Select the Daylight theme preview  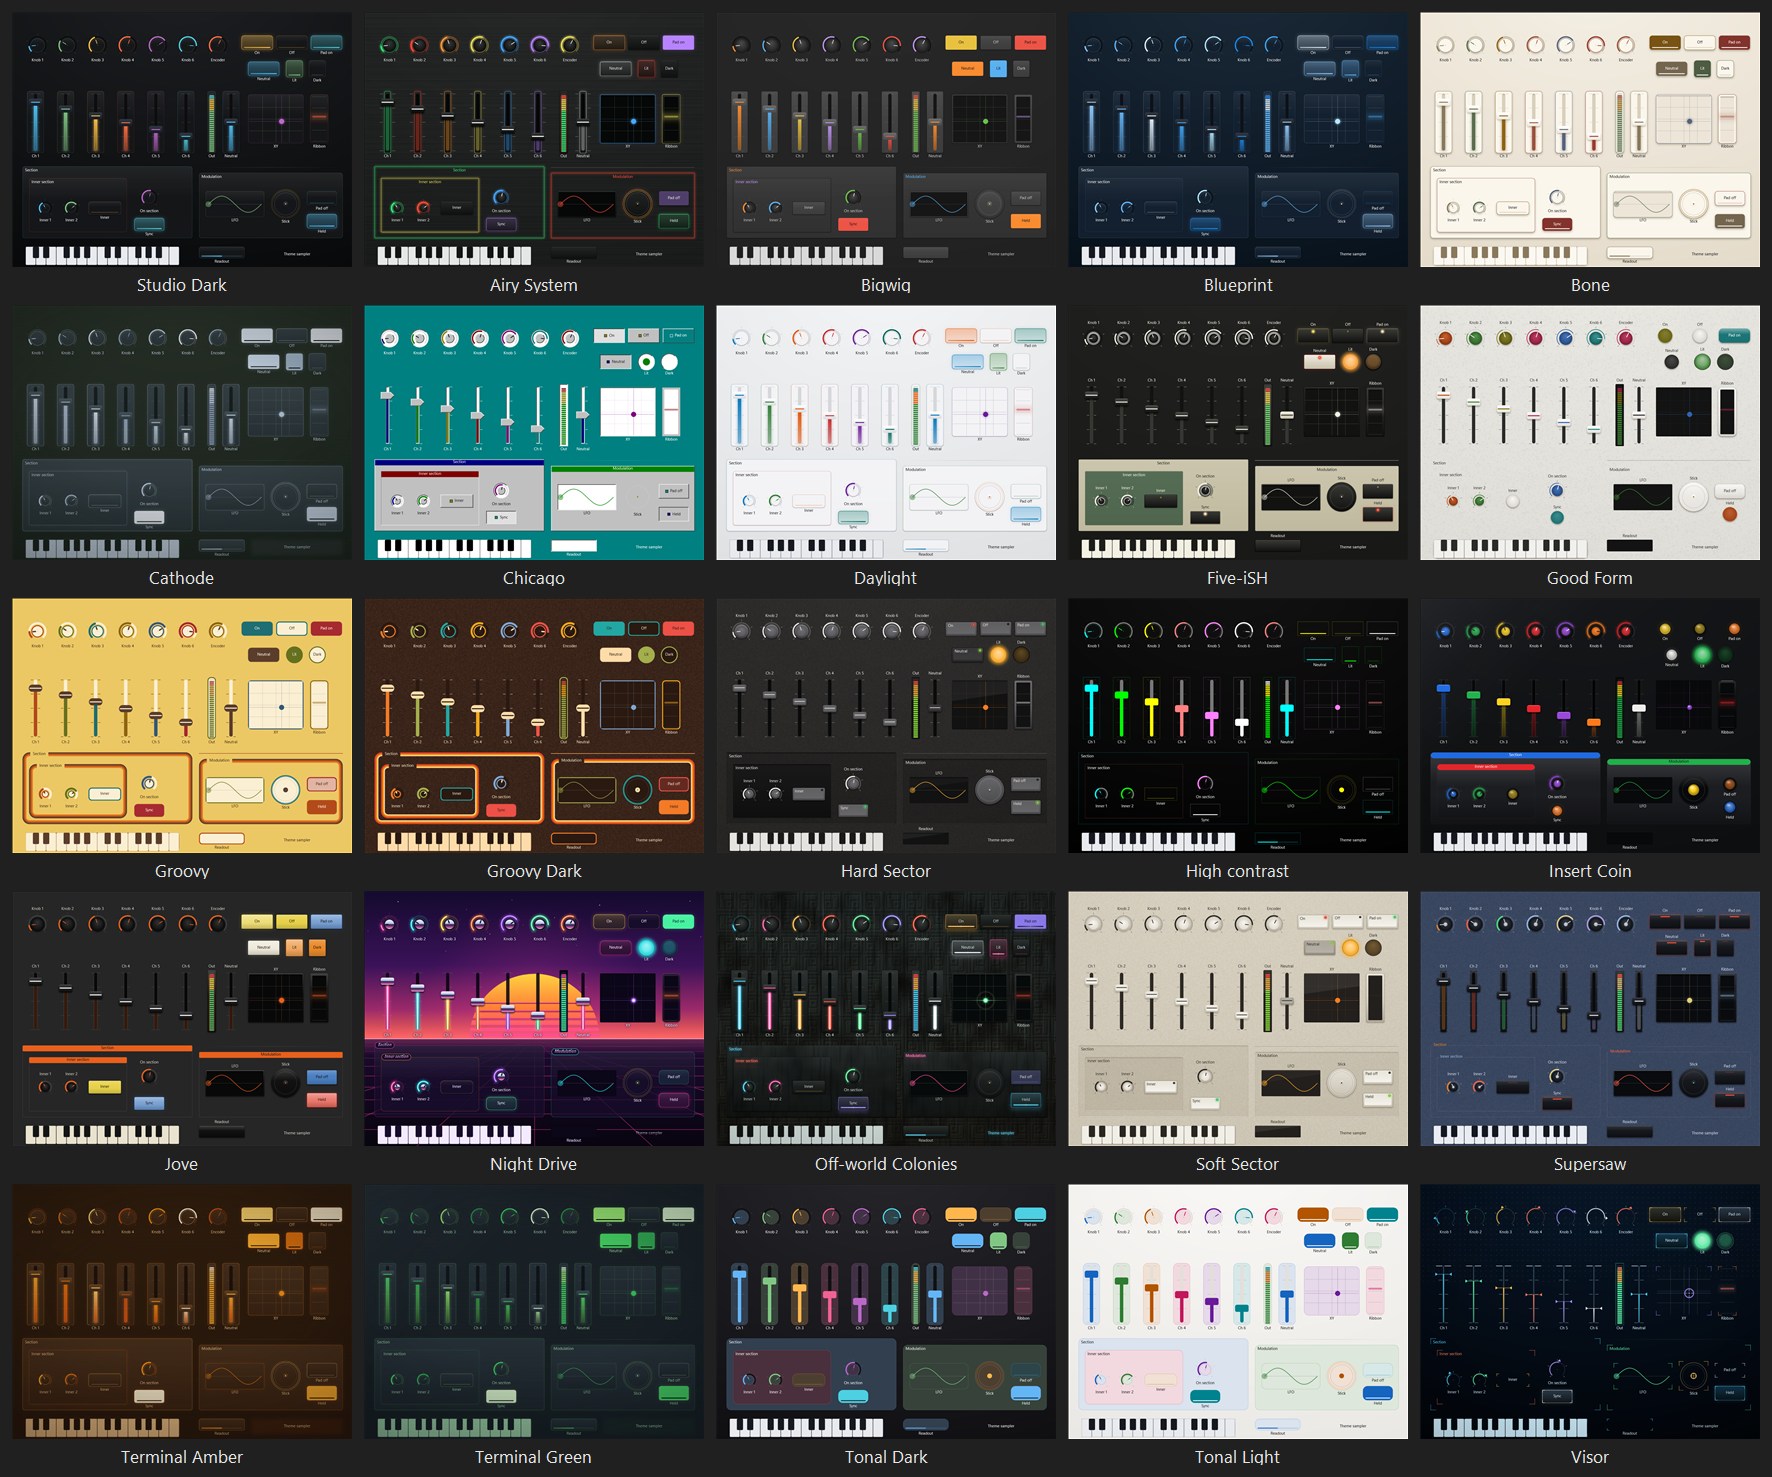[x=886, y=433]
